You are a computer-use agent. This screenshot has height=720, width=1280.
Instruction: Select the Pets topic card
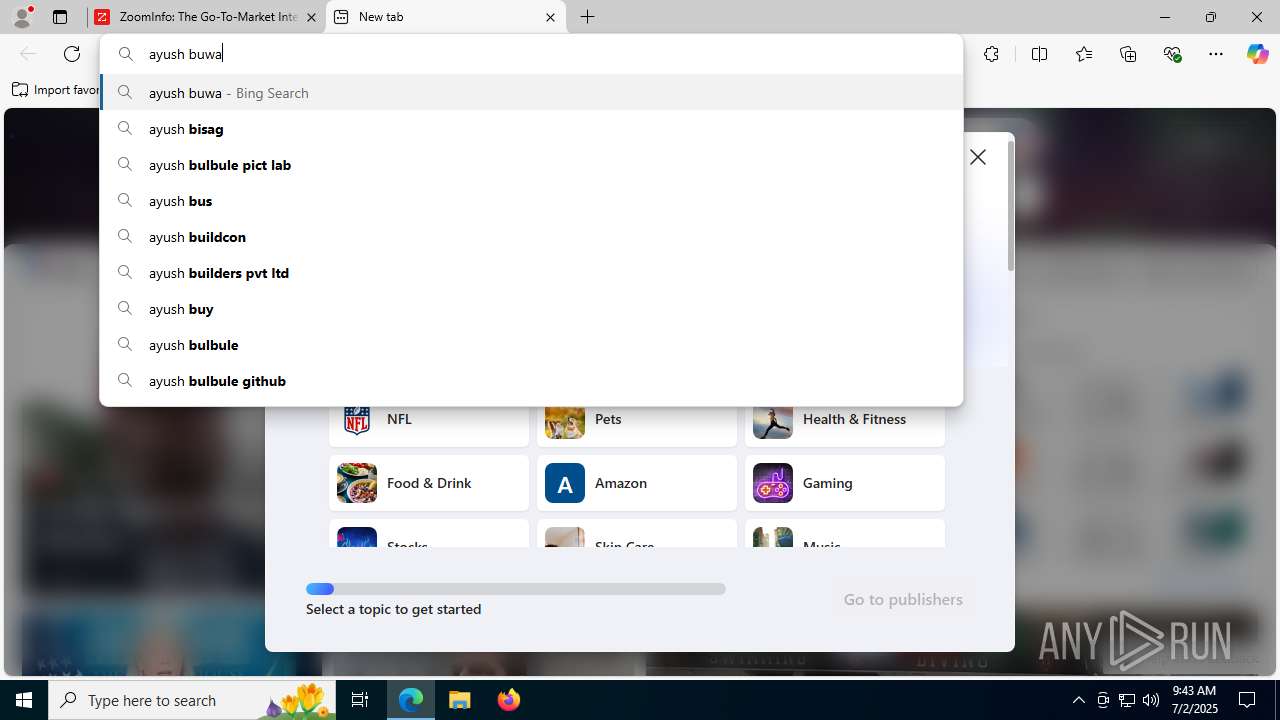(x=637, y=425)
